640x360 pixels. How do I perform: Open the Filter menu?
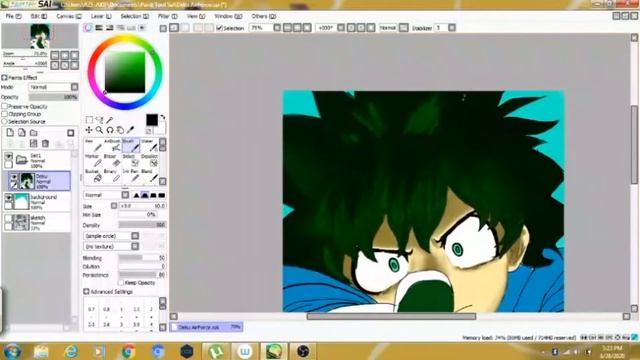[167, 16]
